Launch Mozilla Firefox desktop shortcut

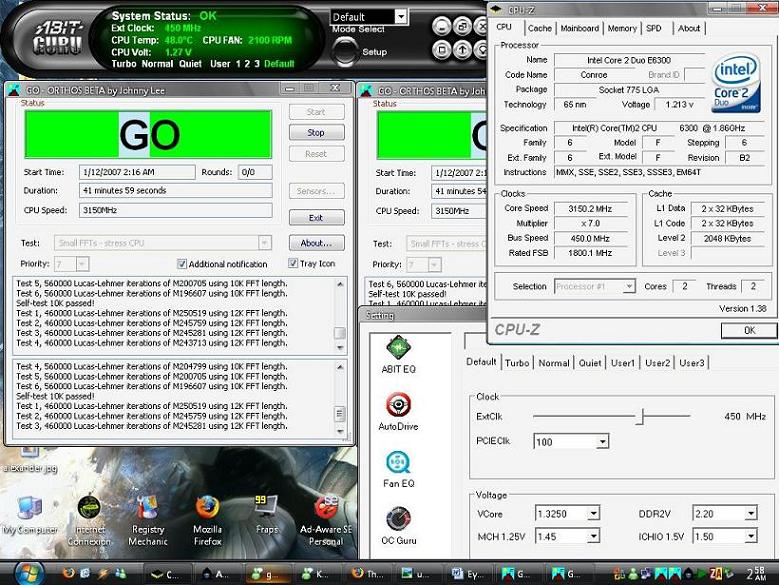coord(208,520)
